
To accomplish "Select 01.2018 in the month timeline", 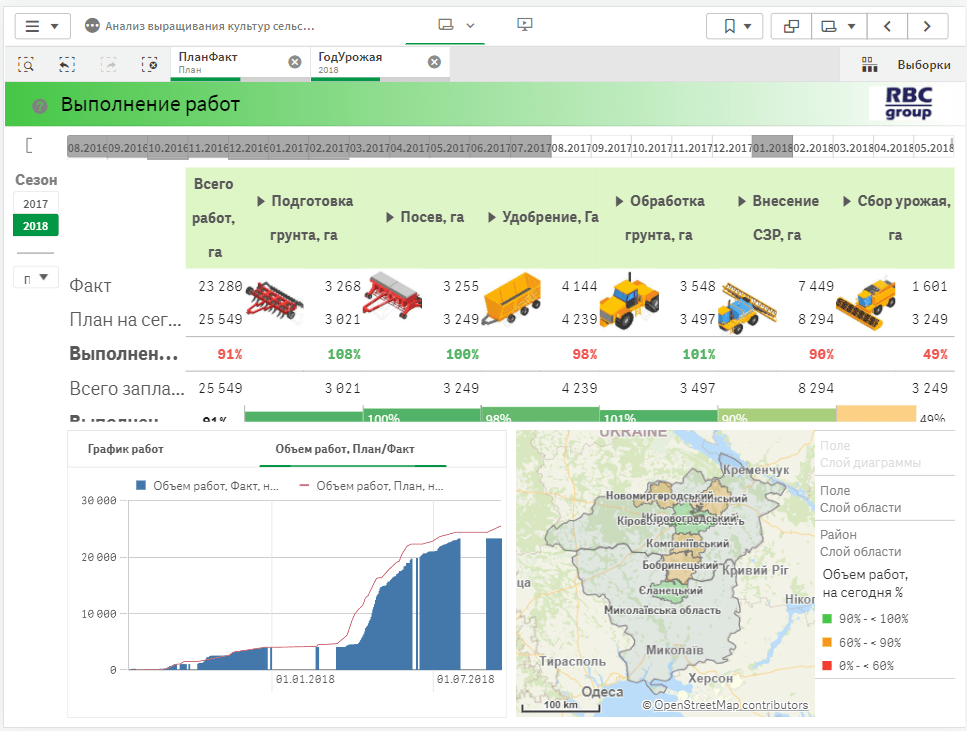I will (772, 147).
